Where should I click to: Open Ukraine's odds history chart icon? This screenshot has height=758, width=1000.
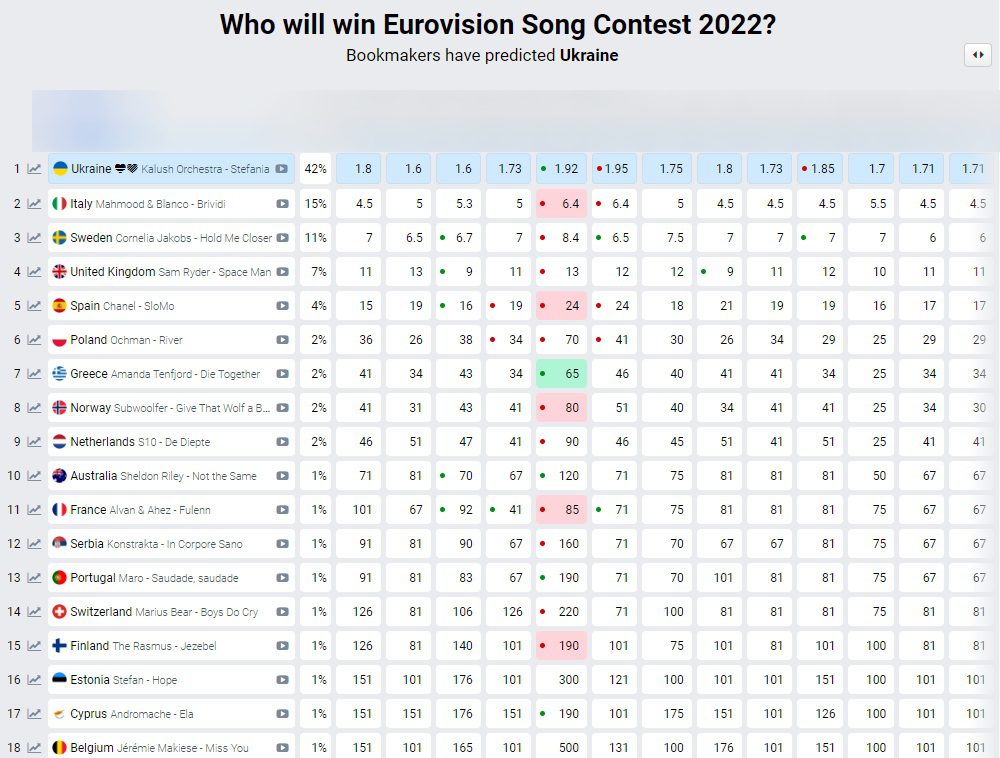coord(34,169)
